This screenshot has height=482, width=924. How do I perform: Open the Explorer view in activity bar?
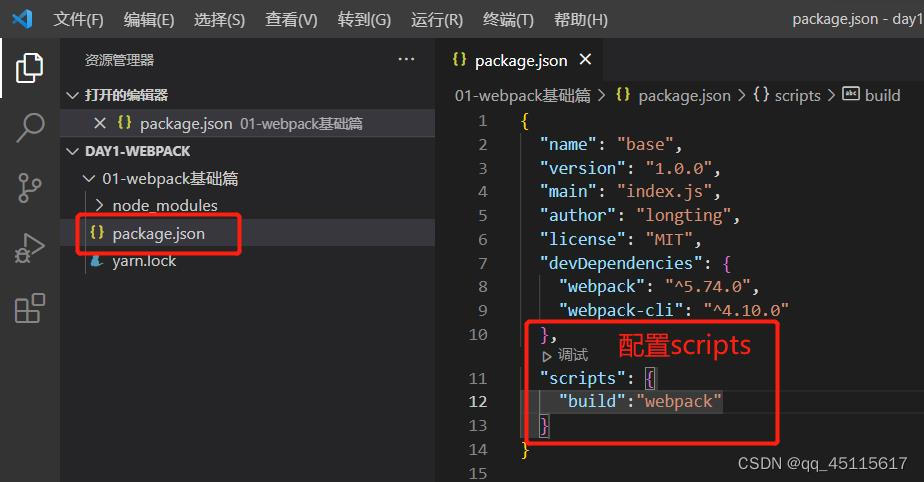click(29, 68)
